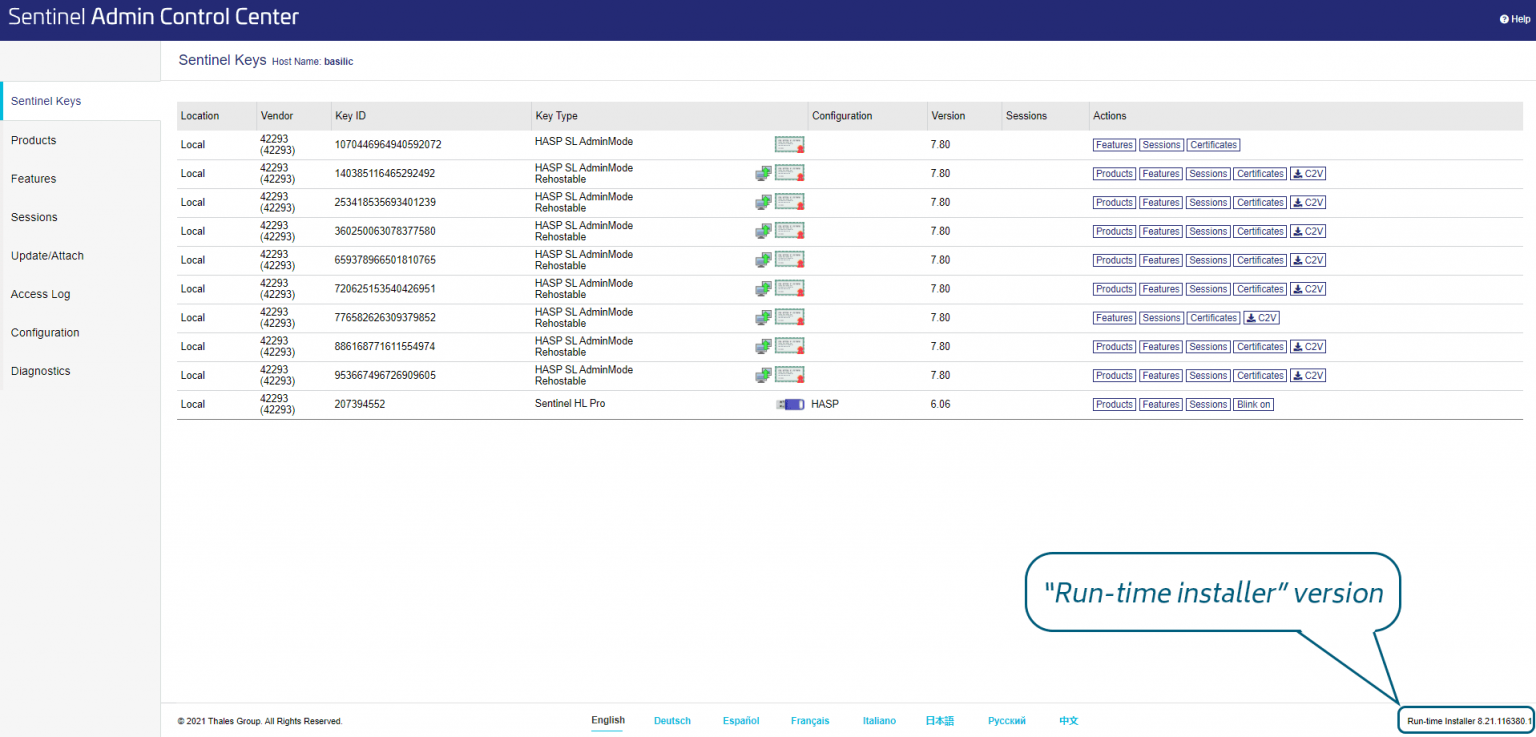Click the license certificate icon for key 1070446964940592072
Image resolution: width=1536 pixels, height=737 pixels.
tap(789, 145)
